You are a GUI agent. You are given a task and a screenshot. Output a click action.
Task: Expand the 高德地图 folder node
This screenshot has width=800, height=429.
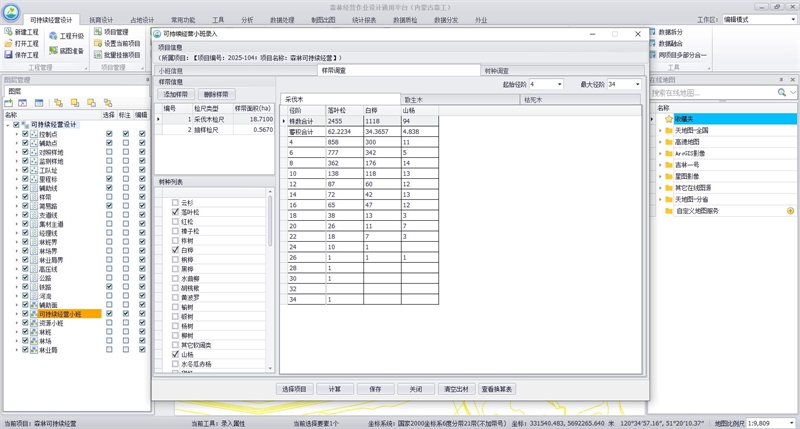click(659, 142)
